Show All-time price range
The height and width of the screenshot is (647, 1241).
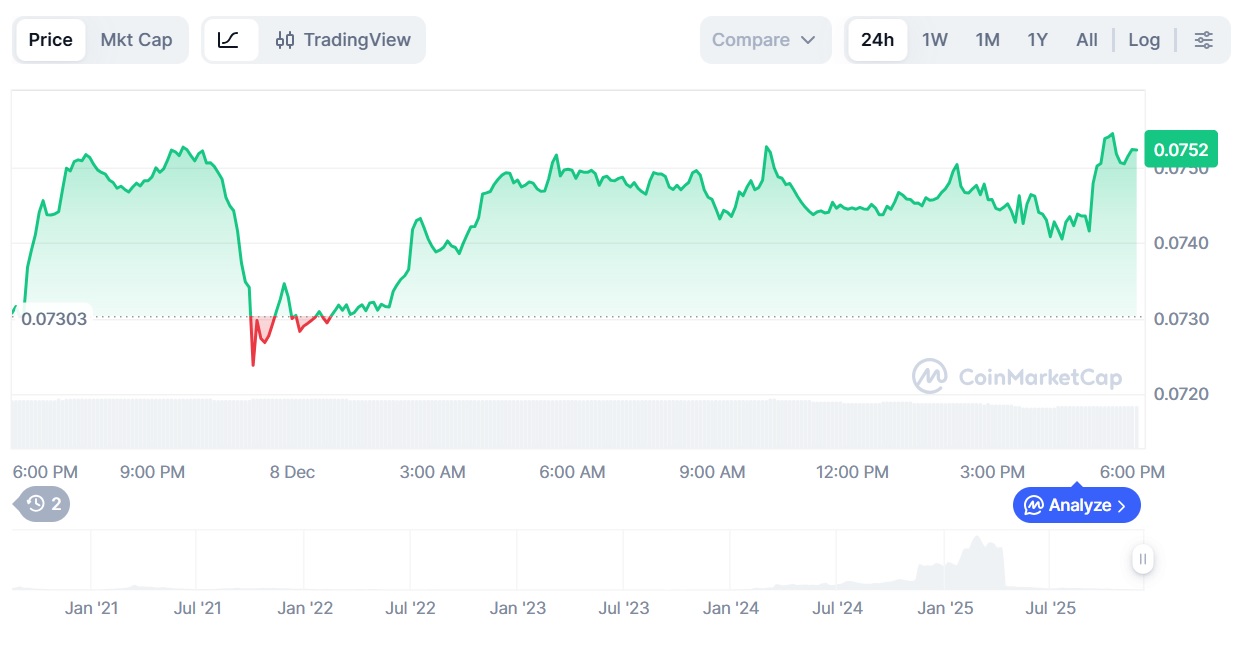[1086, 40]
